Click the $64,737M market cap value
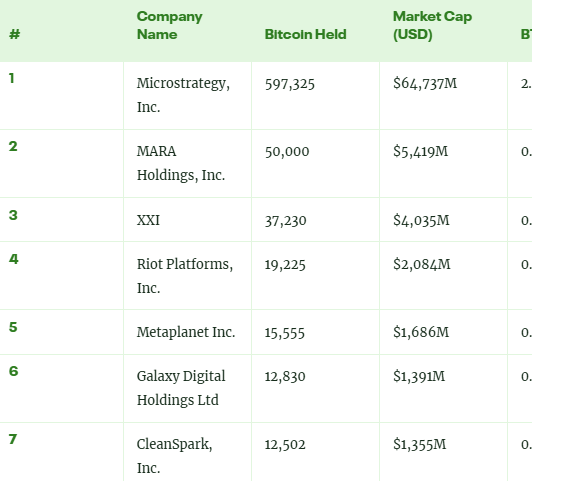The width and height of the screenshot is (579, 481). coord(425,83)
